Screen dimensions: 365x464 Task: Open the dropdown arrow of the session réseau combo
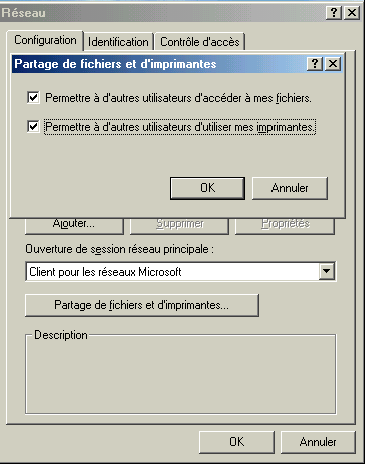pos(327,271)
